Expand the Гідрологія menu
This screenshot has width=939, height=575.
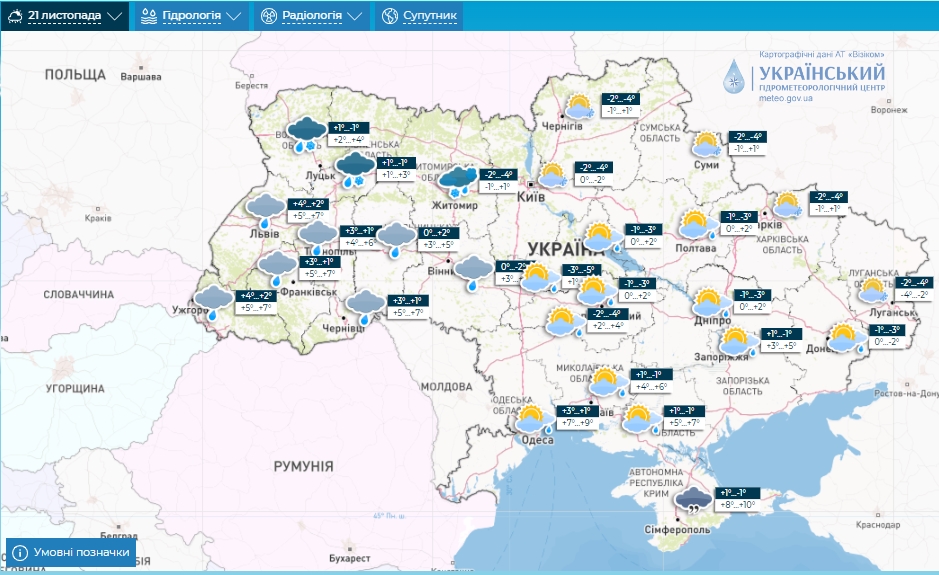click(191, 16)
